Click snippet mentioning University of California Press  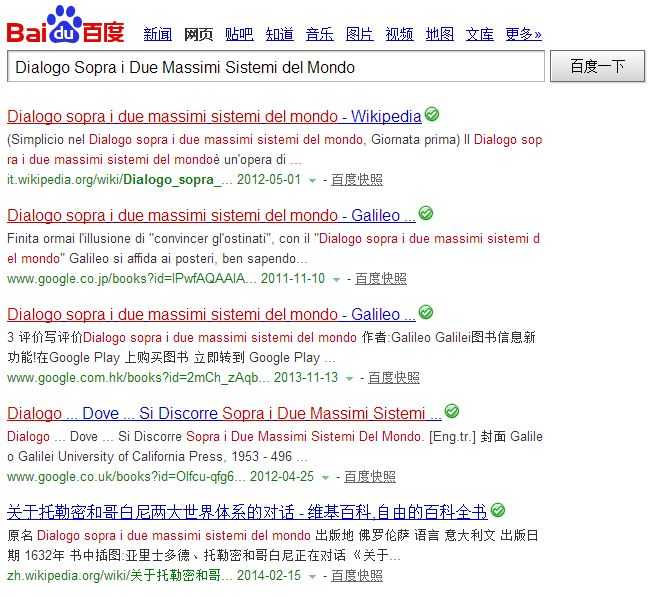275,447
